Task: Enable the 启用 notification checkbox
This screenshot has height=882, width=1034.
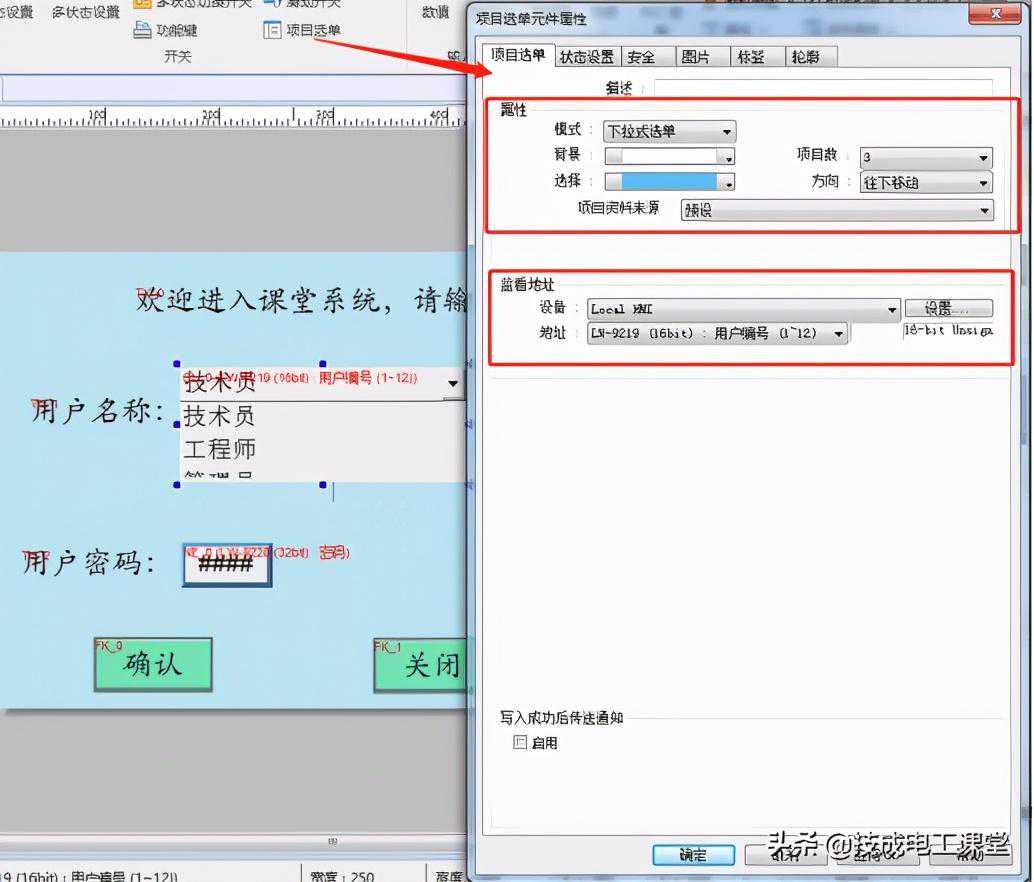Action: [x=519, y=743]
